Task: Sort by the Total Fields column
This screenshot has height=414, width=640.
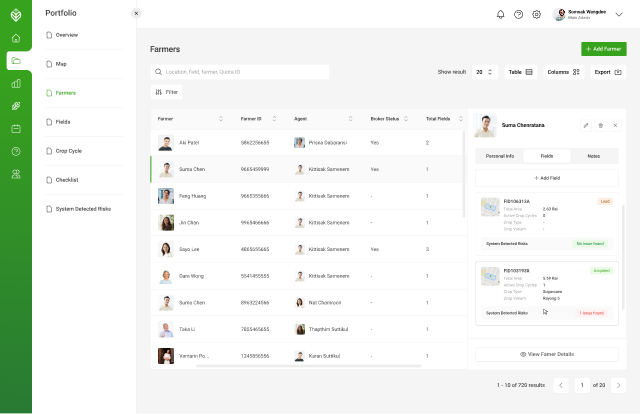Action: [461, 119]
